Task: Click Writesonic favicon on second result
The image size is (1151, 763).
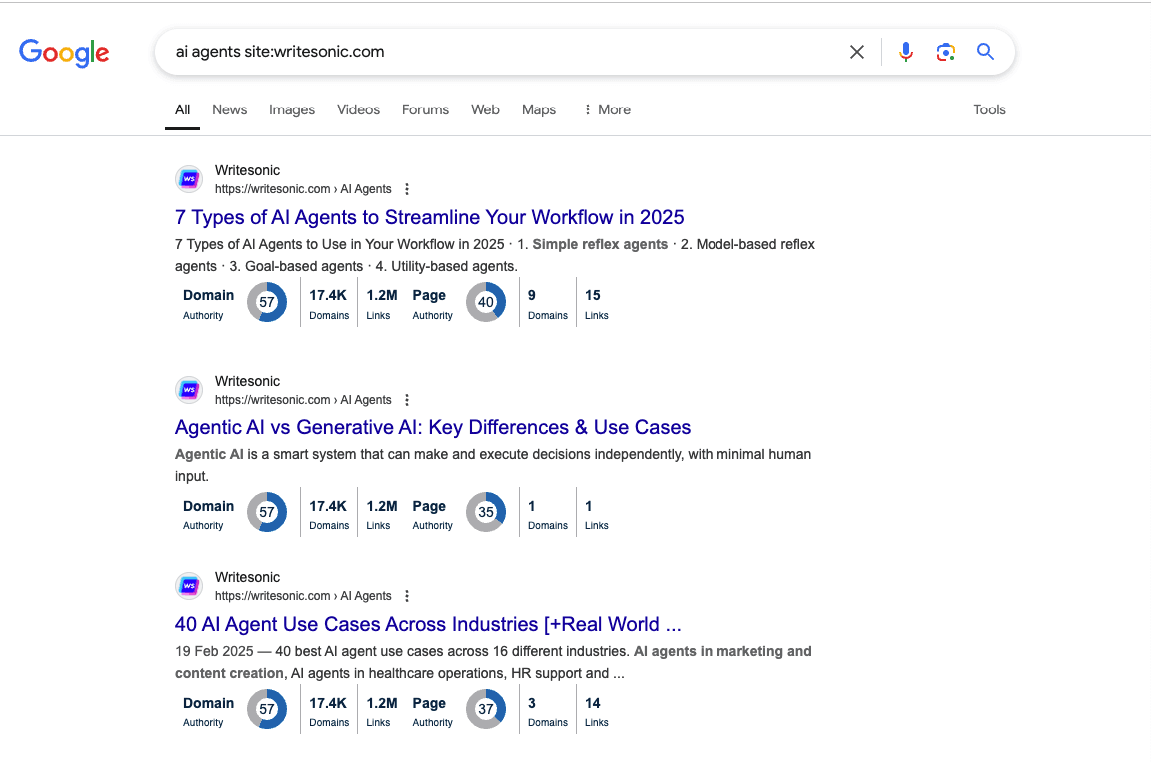Action: tap(189, 390)
